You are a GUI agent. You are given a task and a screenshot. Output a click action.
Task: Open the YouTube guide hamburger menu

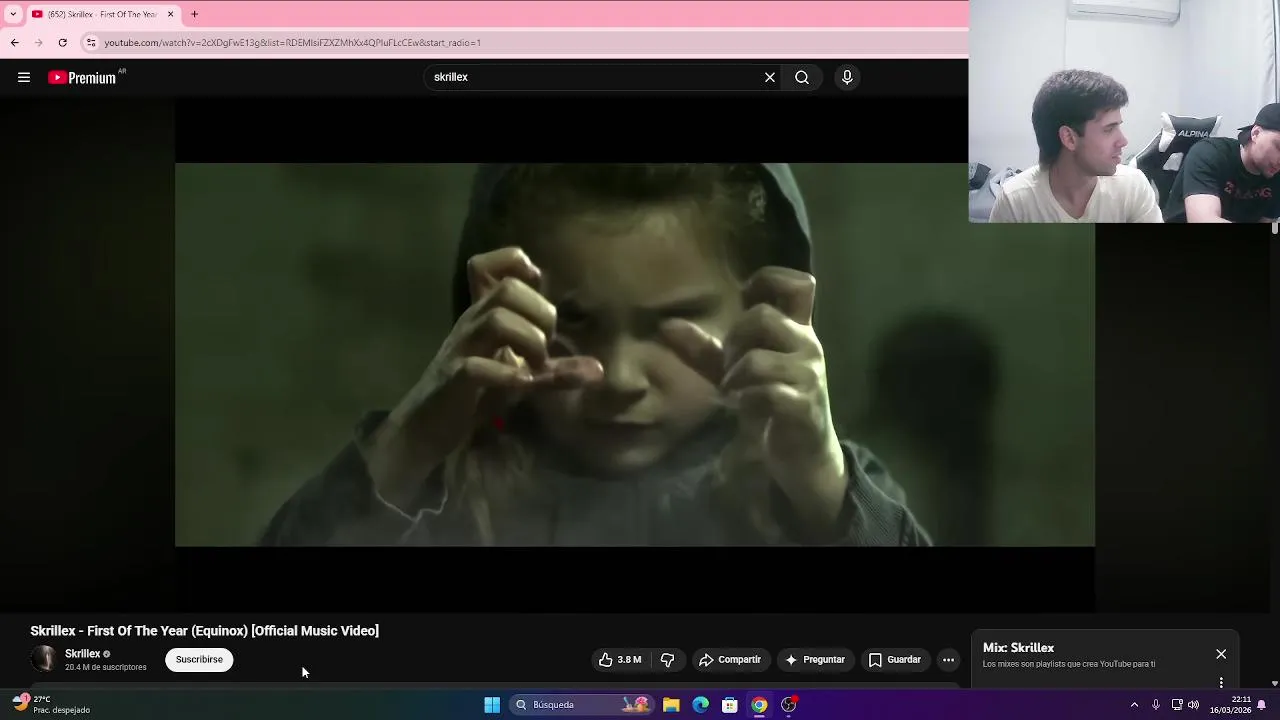tap(24, 77)
